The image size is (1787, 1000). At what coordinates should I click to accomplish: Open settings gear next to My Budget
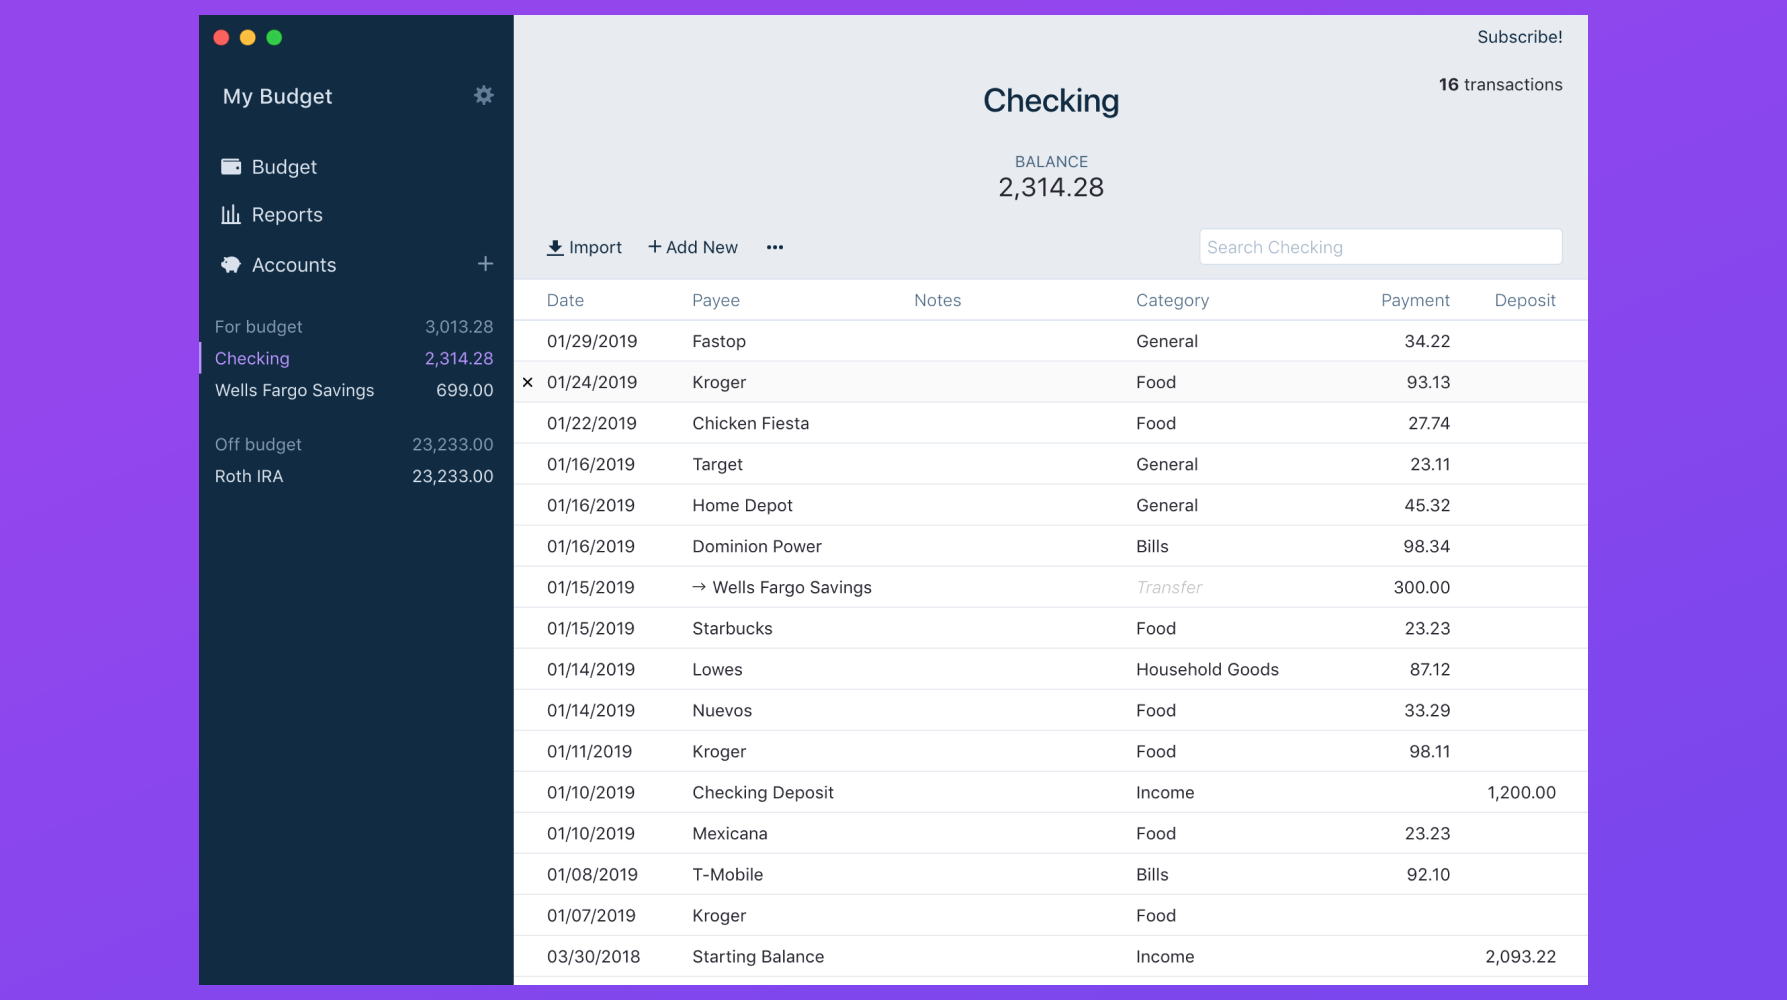pyautogui.click(x=484, y=95)
